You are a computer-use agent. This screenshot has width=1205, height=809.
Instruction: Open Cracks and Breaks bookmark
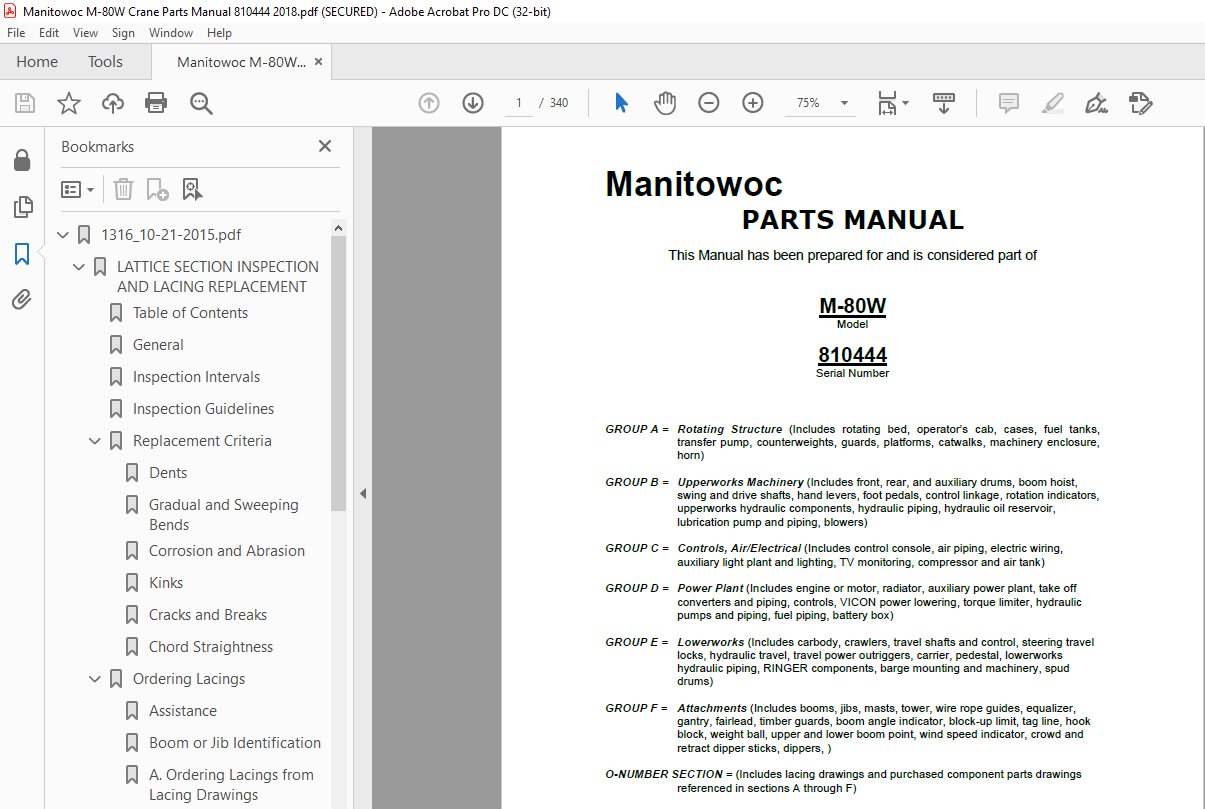(x=208, y=615)
